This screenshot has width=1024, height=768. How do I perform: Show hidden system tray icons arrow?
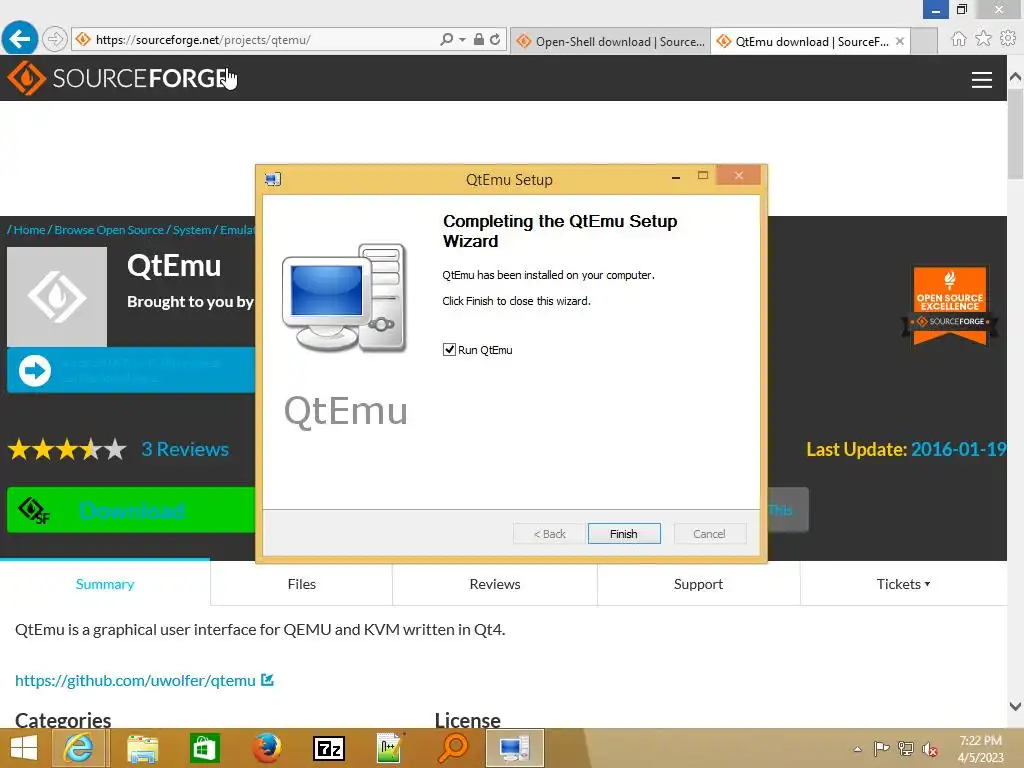[x=857, y=749]
